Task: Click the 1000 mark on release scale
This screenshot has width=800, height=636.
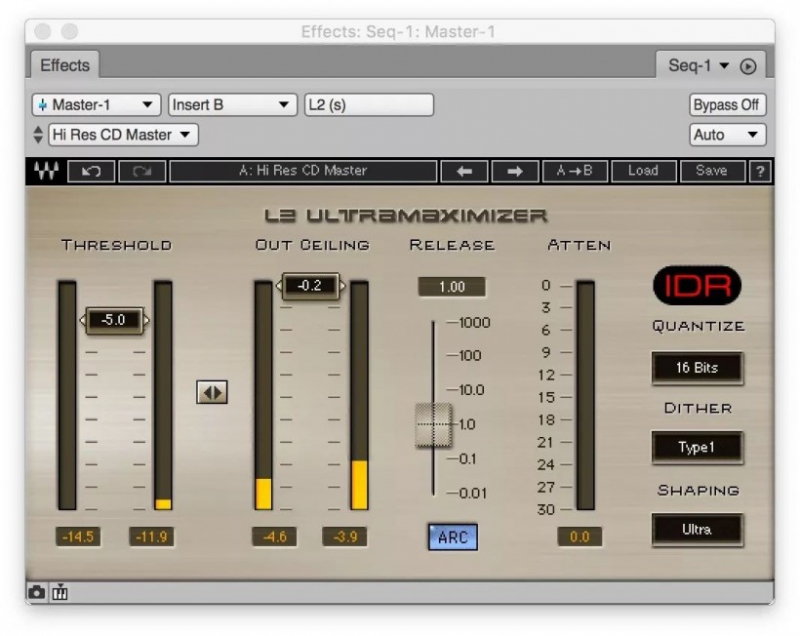Action: click(x=474, y=322)
